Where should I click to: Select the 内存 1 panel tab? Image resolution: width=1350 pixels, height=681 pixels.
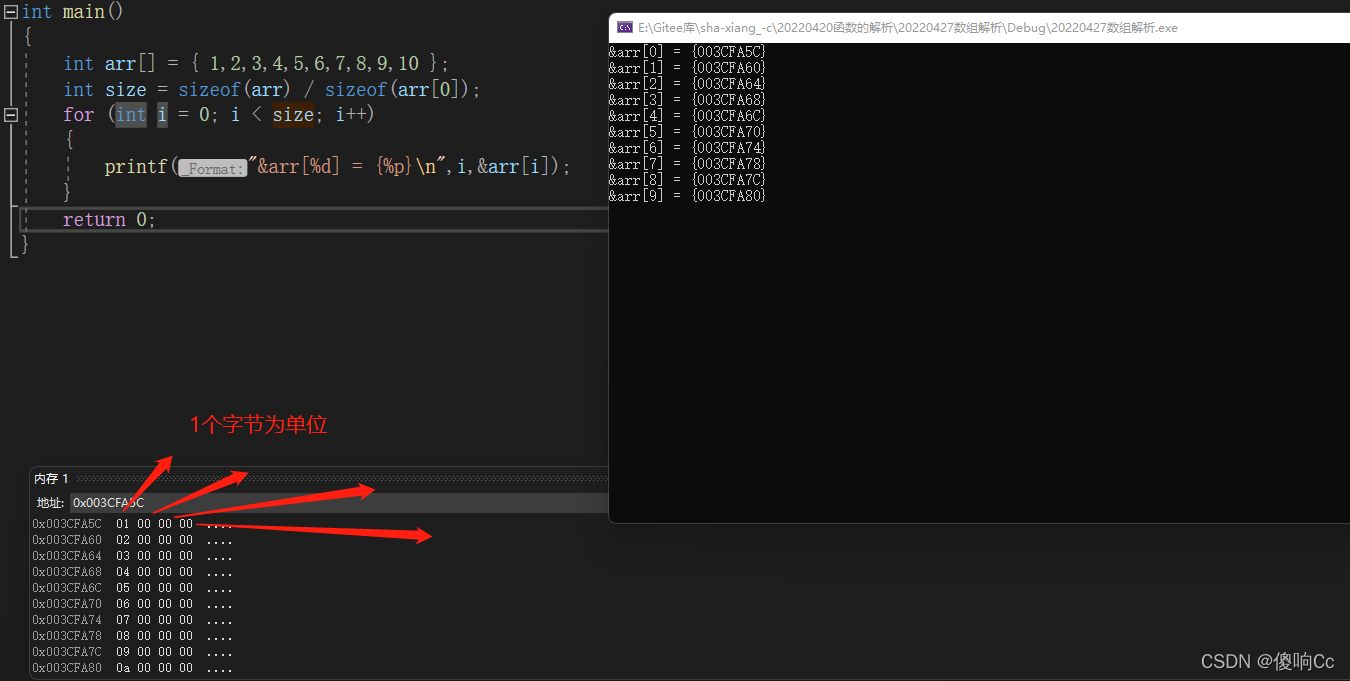pos(51,479)
